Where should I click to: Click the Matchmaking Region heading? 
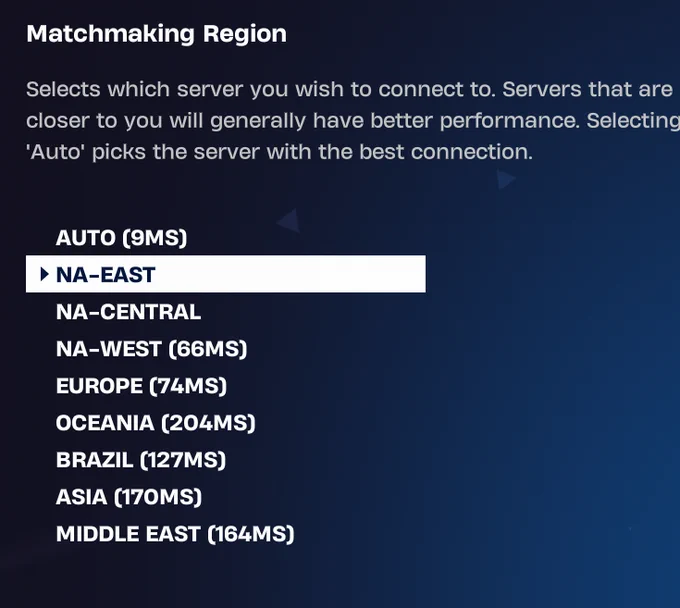[156, 34]
